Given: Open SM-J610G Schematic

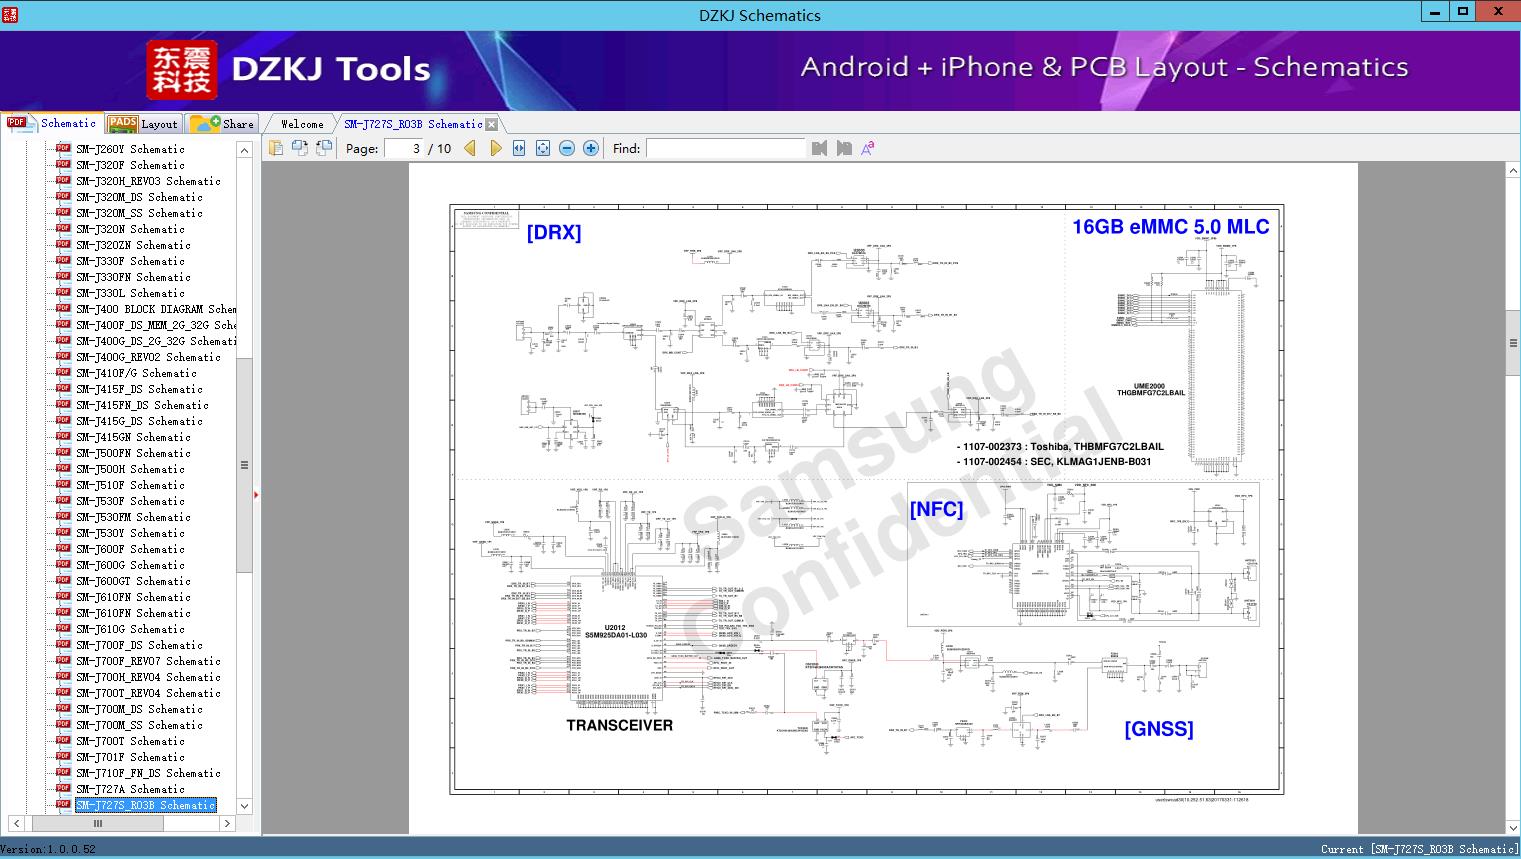Looking at the screenshot, I should (130, 629).
